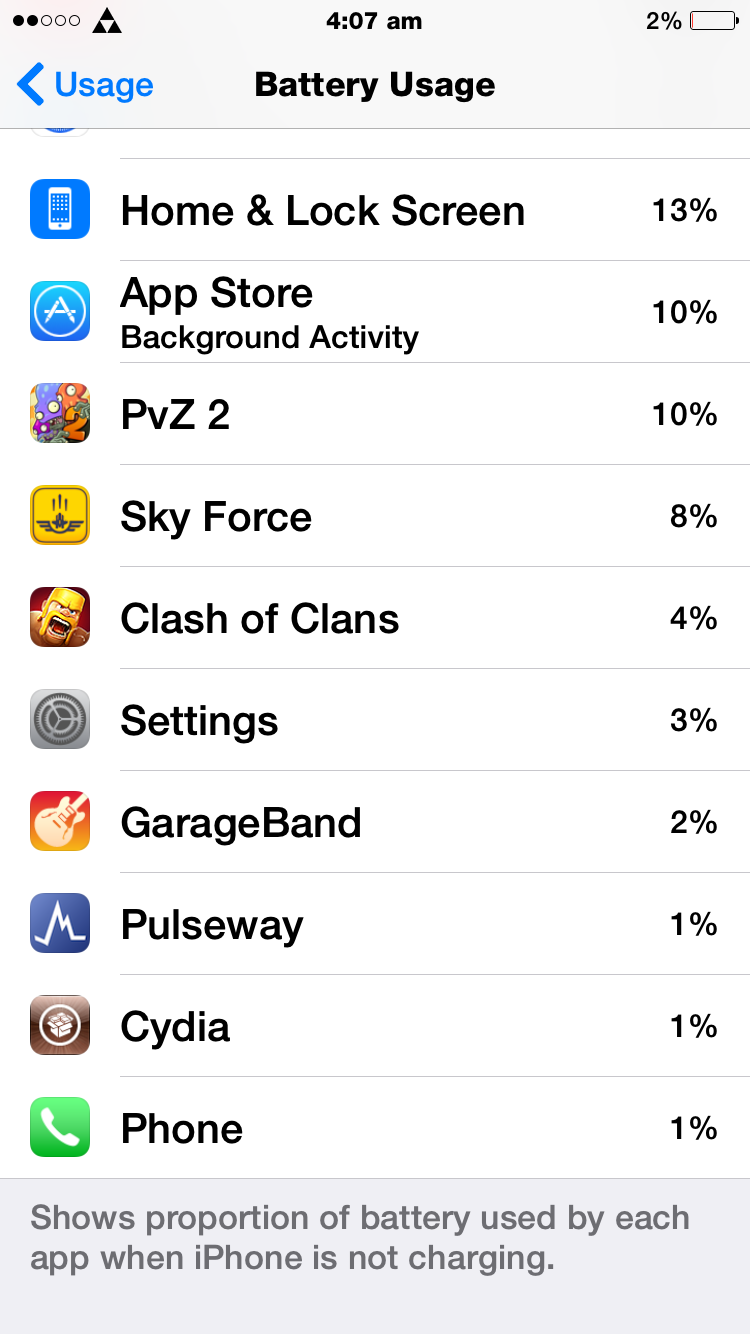Image resolution: width=750 pixels, height=1334 pixels.
Task: Click the Battery Usage title
Action: [375, 85]
